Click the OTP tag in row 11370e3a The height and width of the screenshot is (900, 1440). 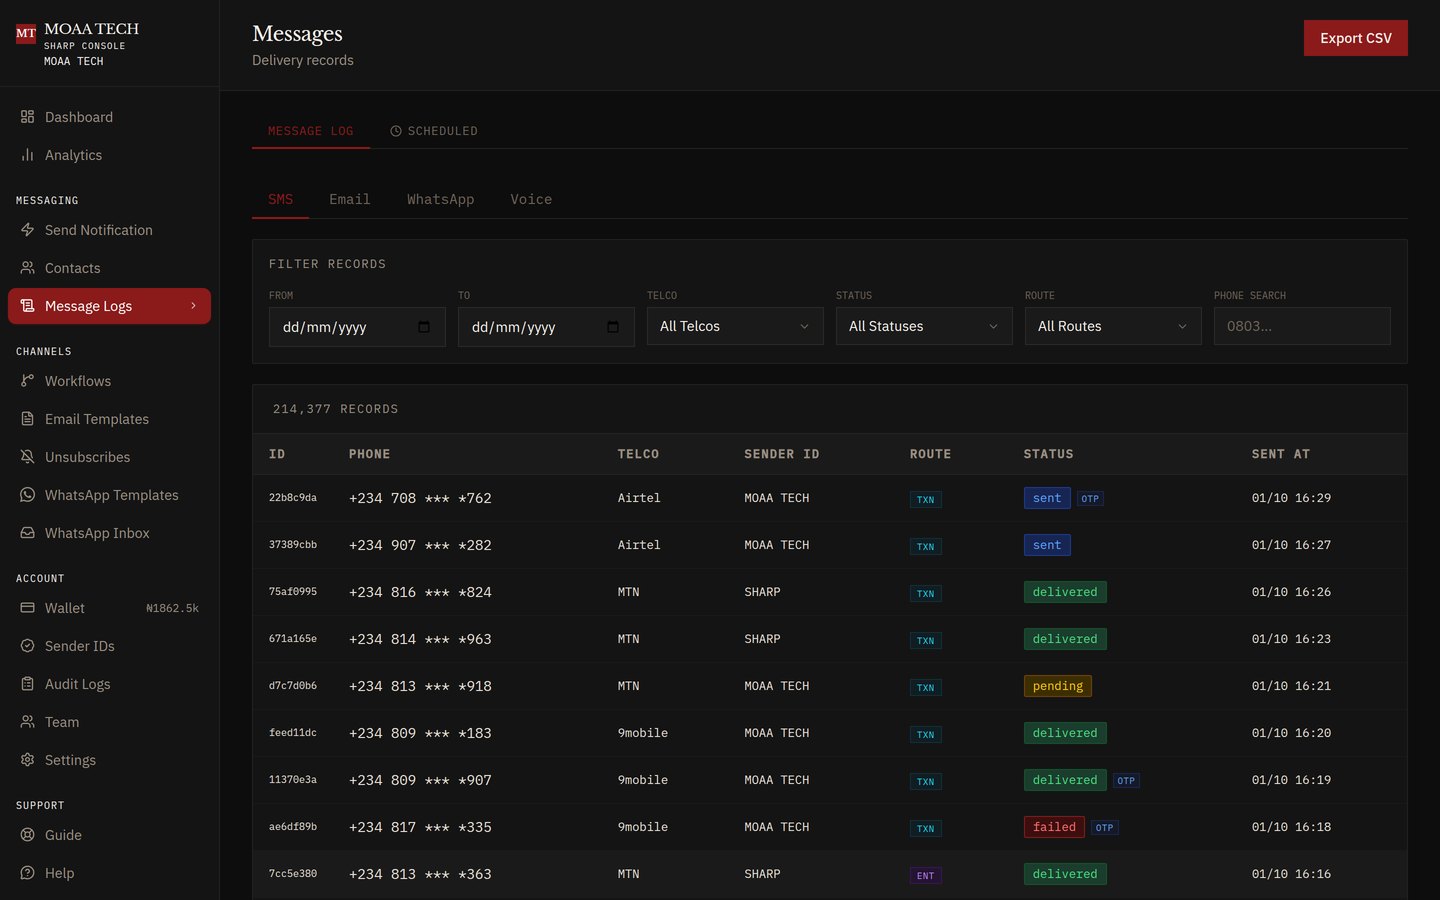[1126, 781]
